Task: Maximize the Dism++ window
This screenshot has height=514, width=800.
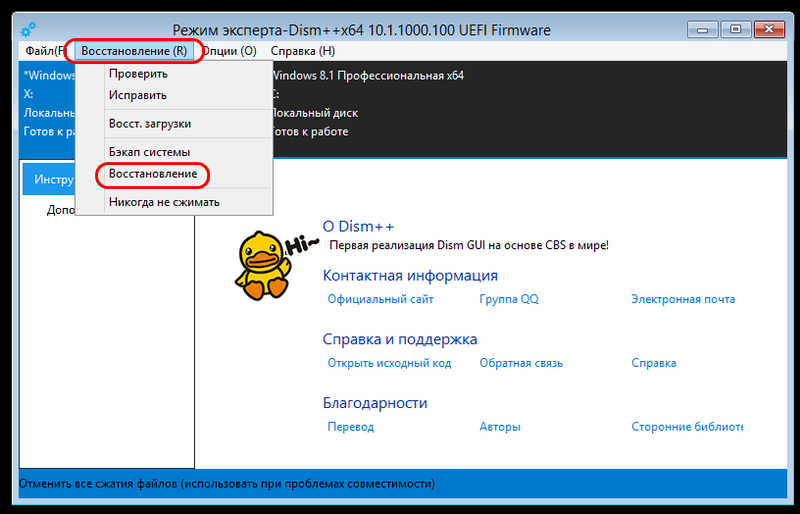Action: tap(735, 30)
